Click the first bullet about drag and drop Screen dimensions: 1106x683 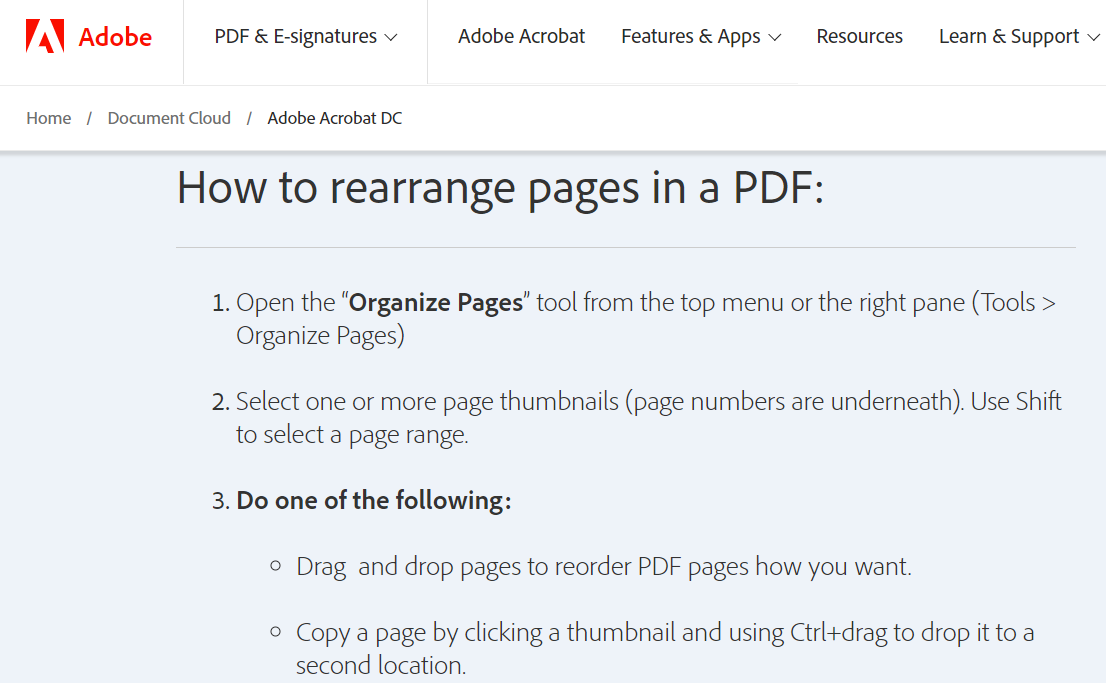[x=604, y=566]
